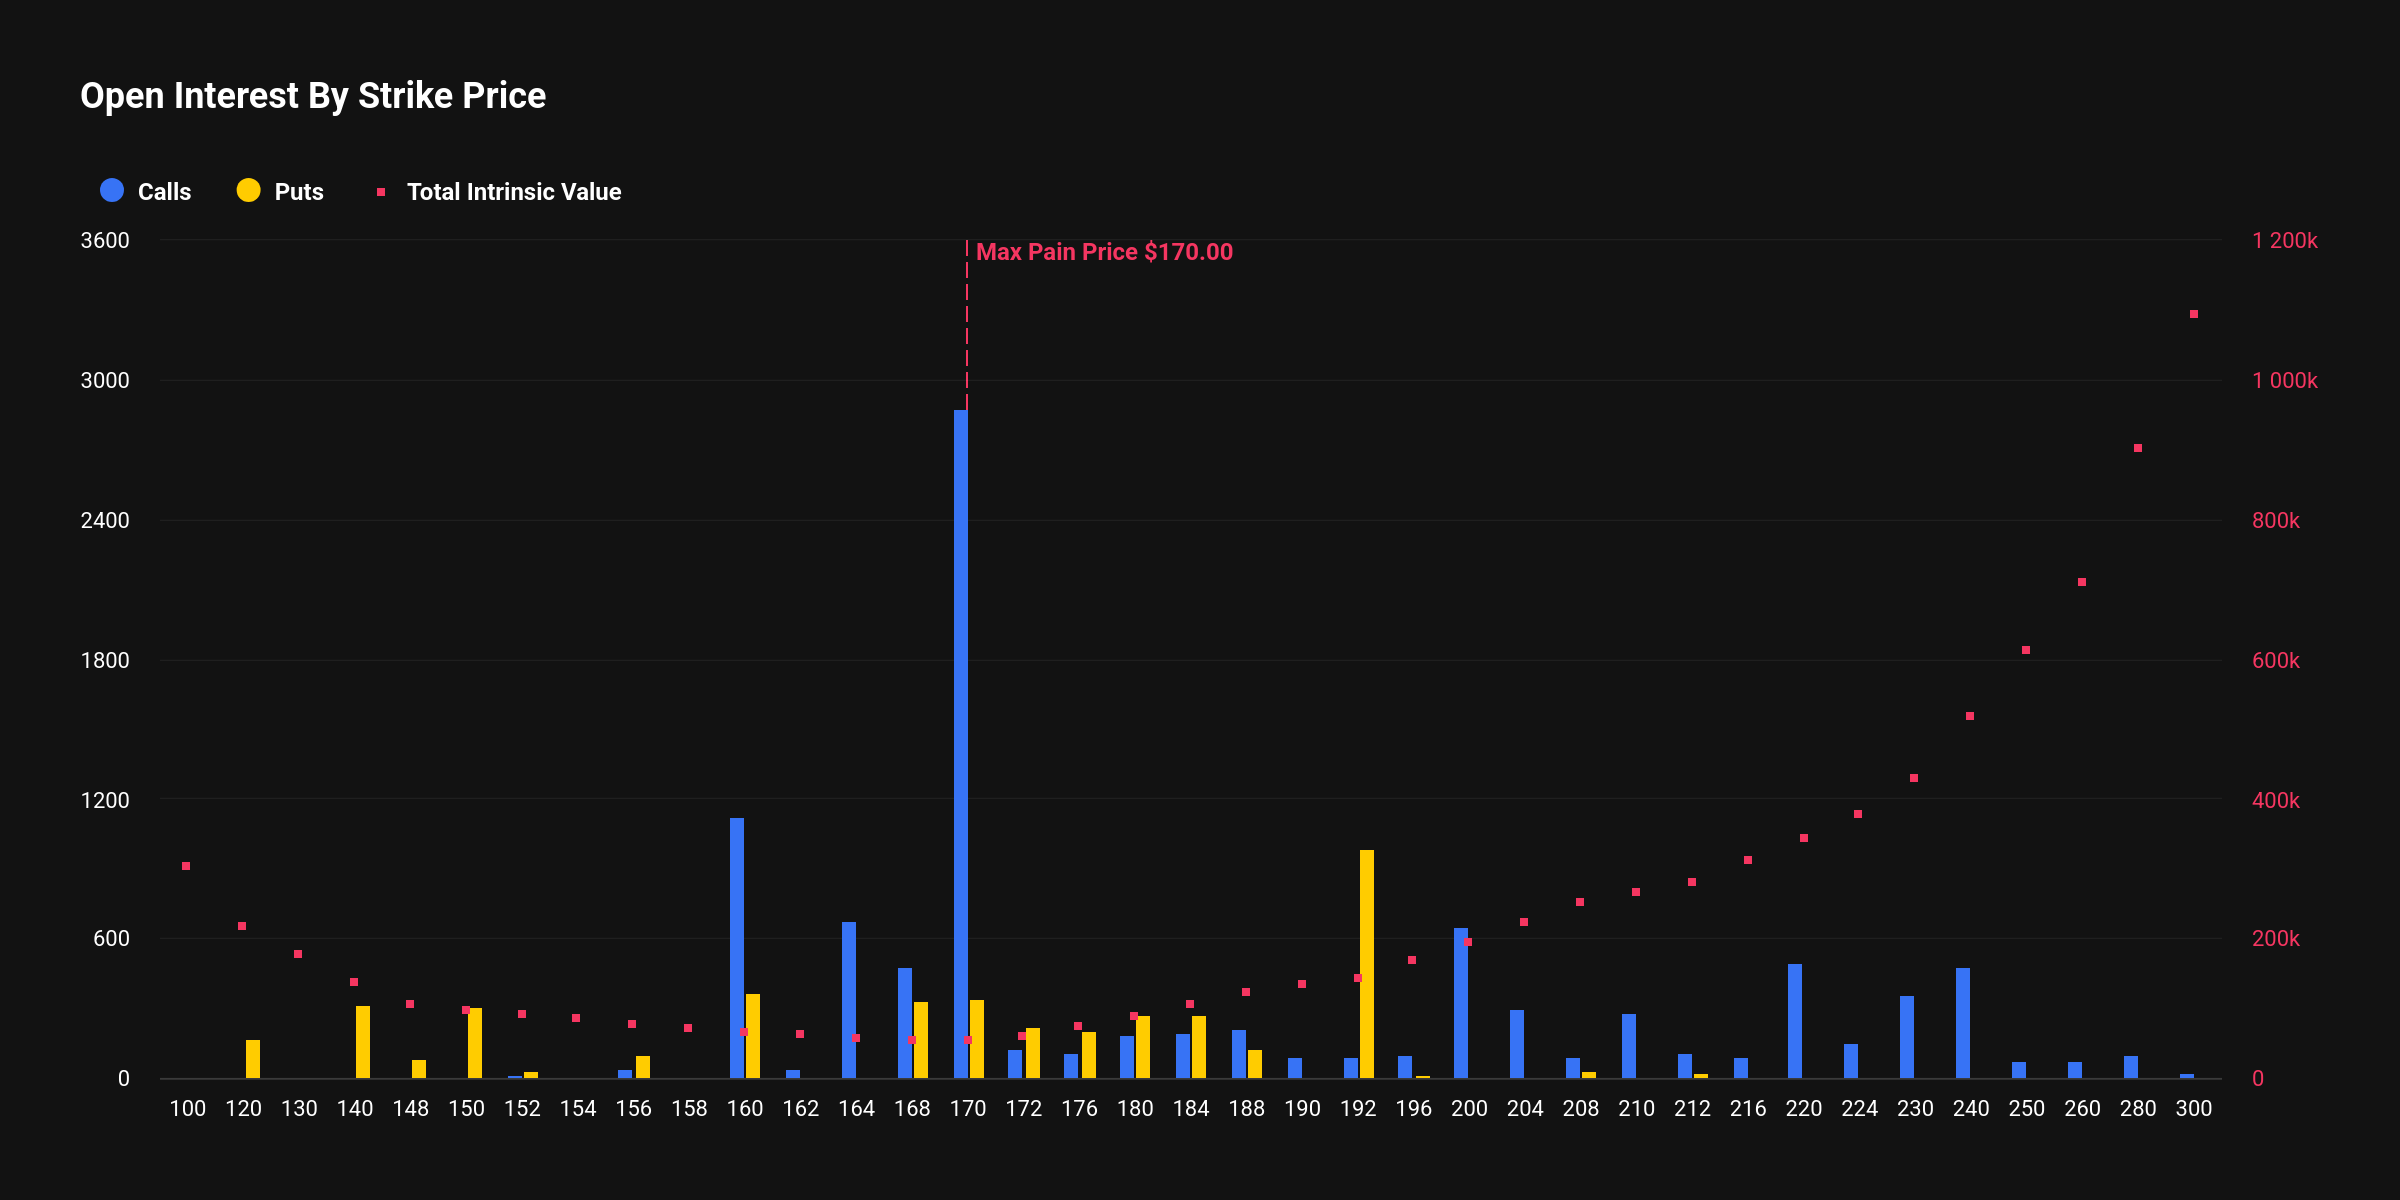The image size is (2400, 1200).
Task: Click the yellow puts bar at strike 150
Action: (475, 1043)
